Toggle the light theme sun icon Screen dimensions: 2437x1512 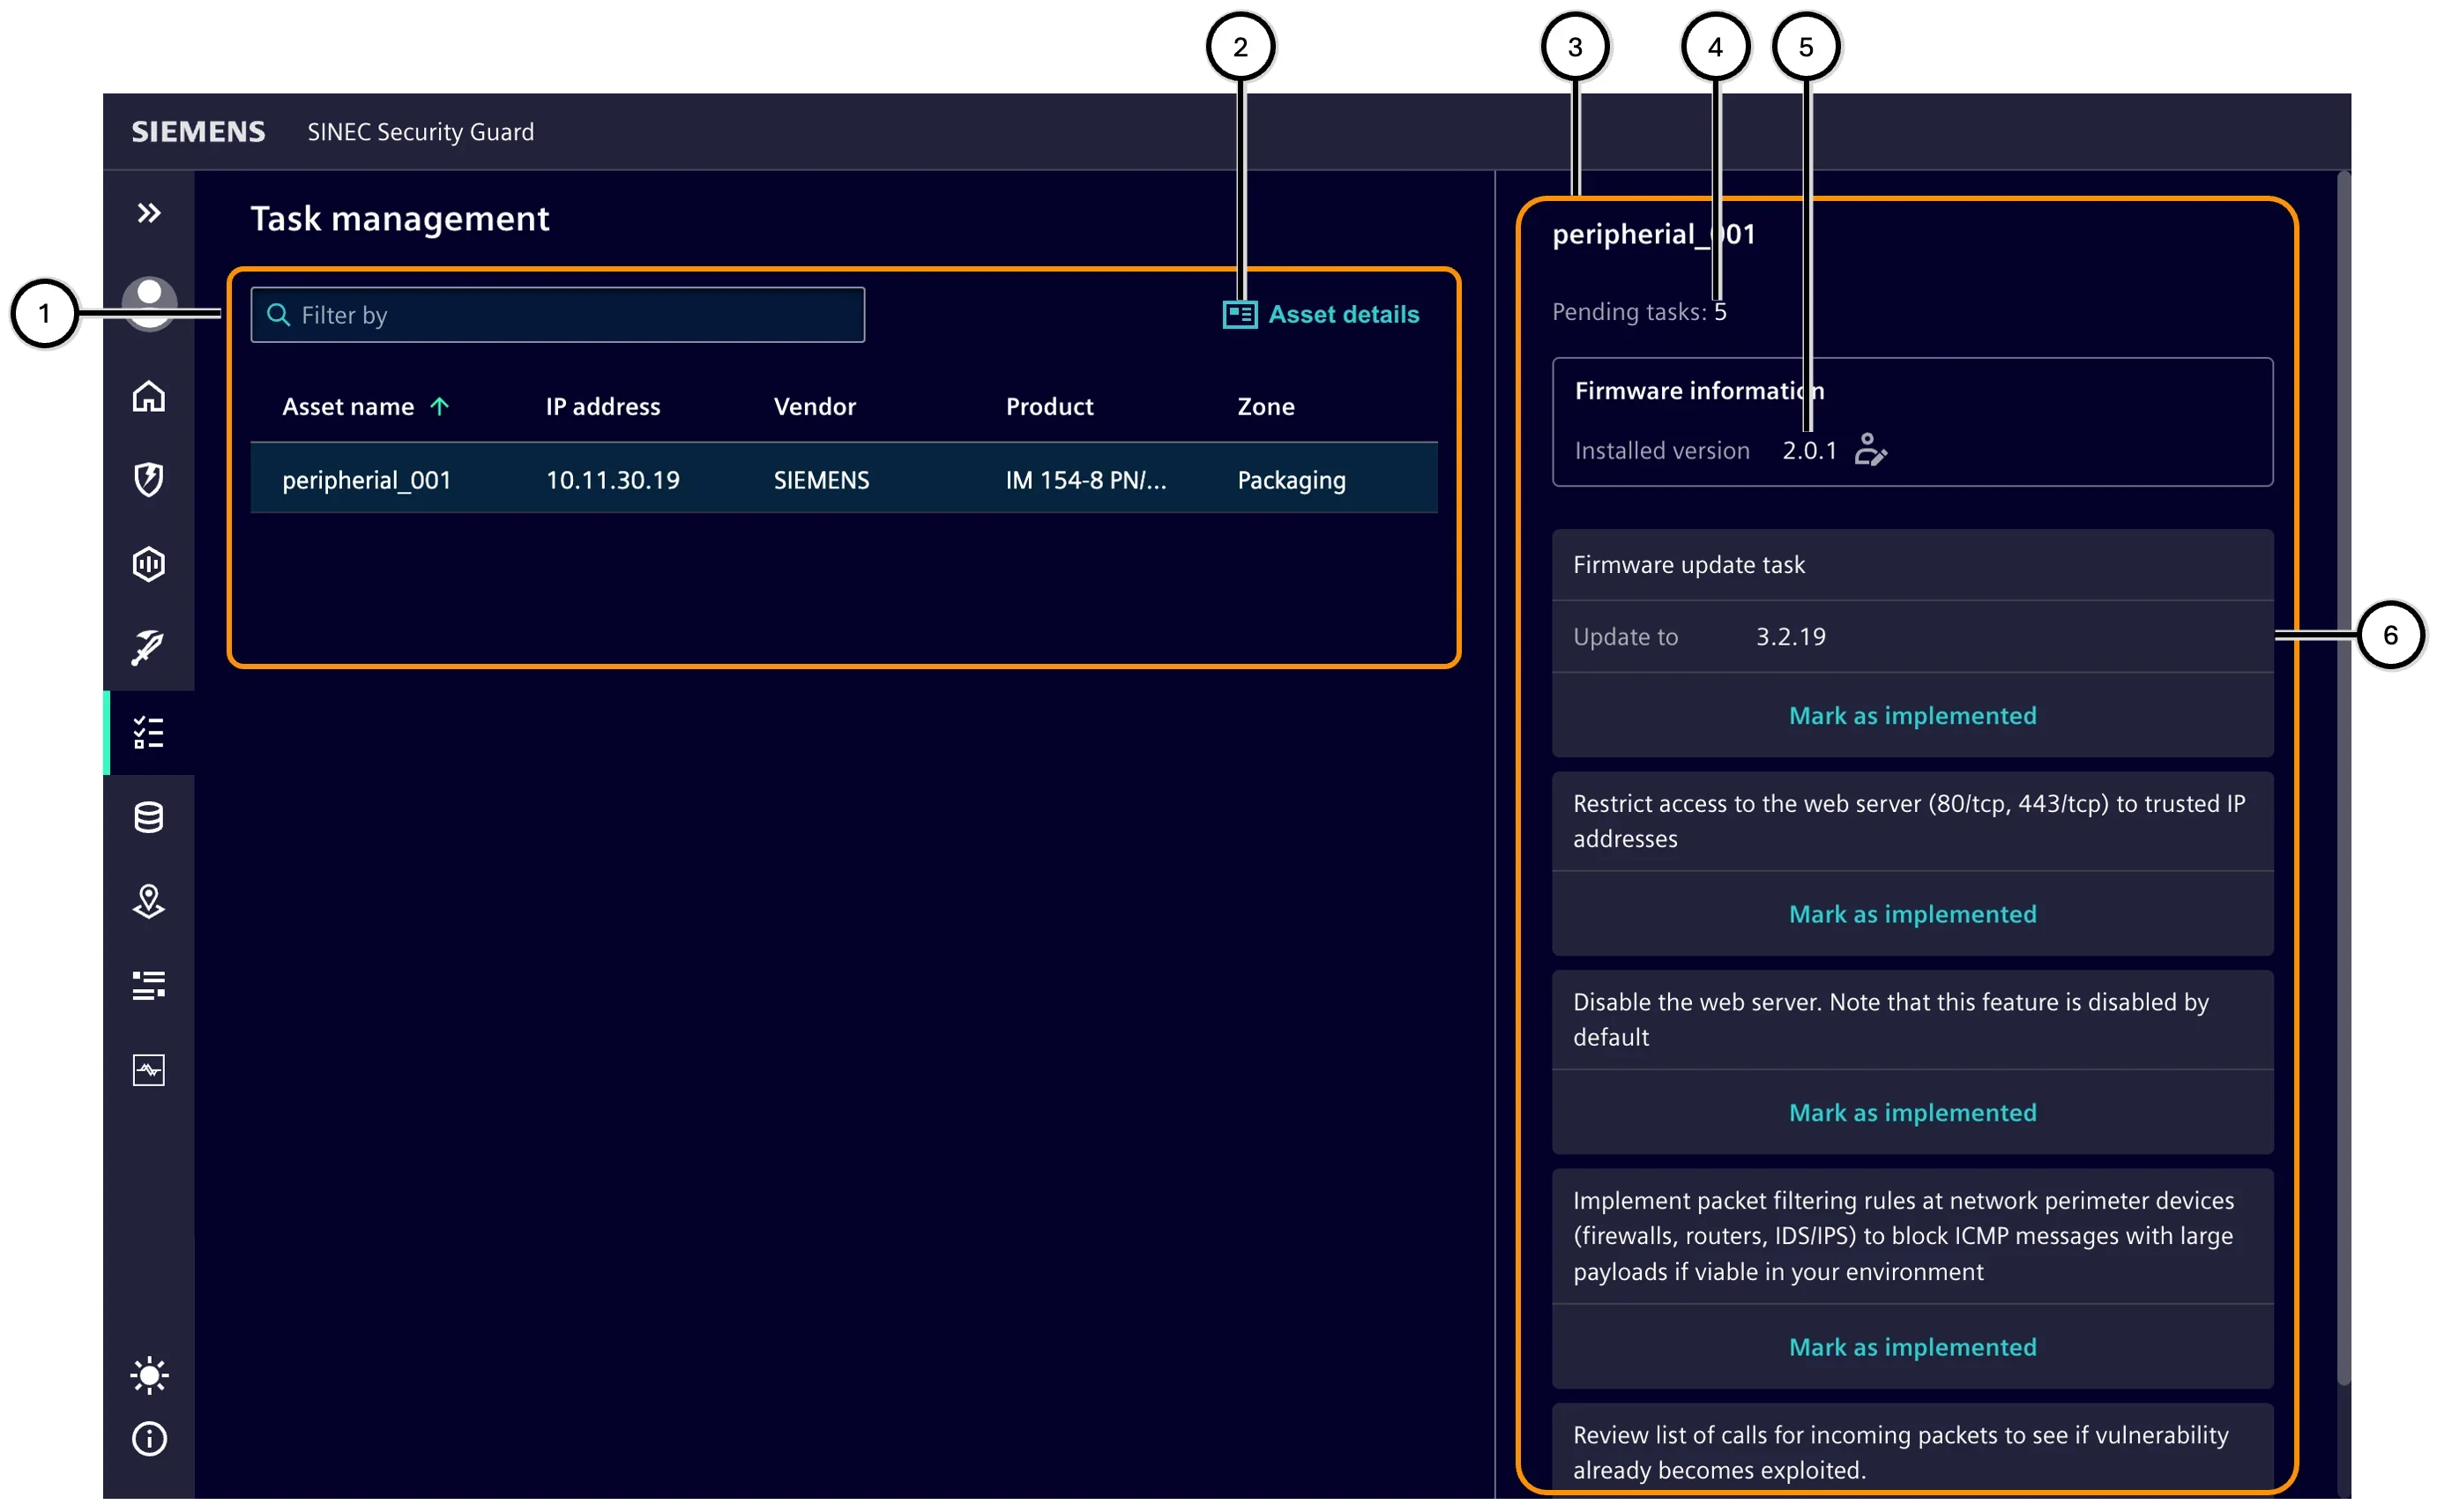pos(149,1375)
